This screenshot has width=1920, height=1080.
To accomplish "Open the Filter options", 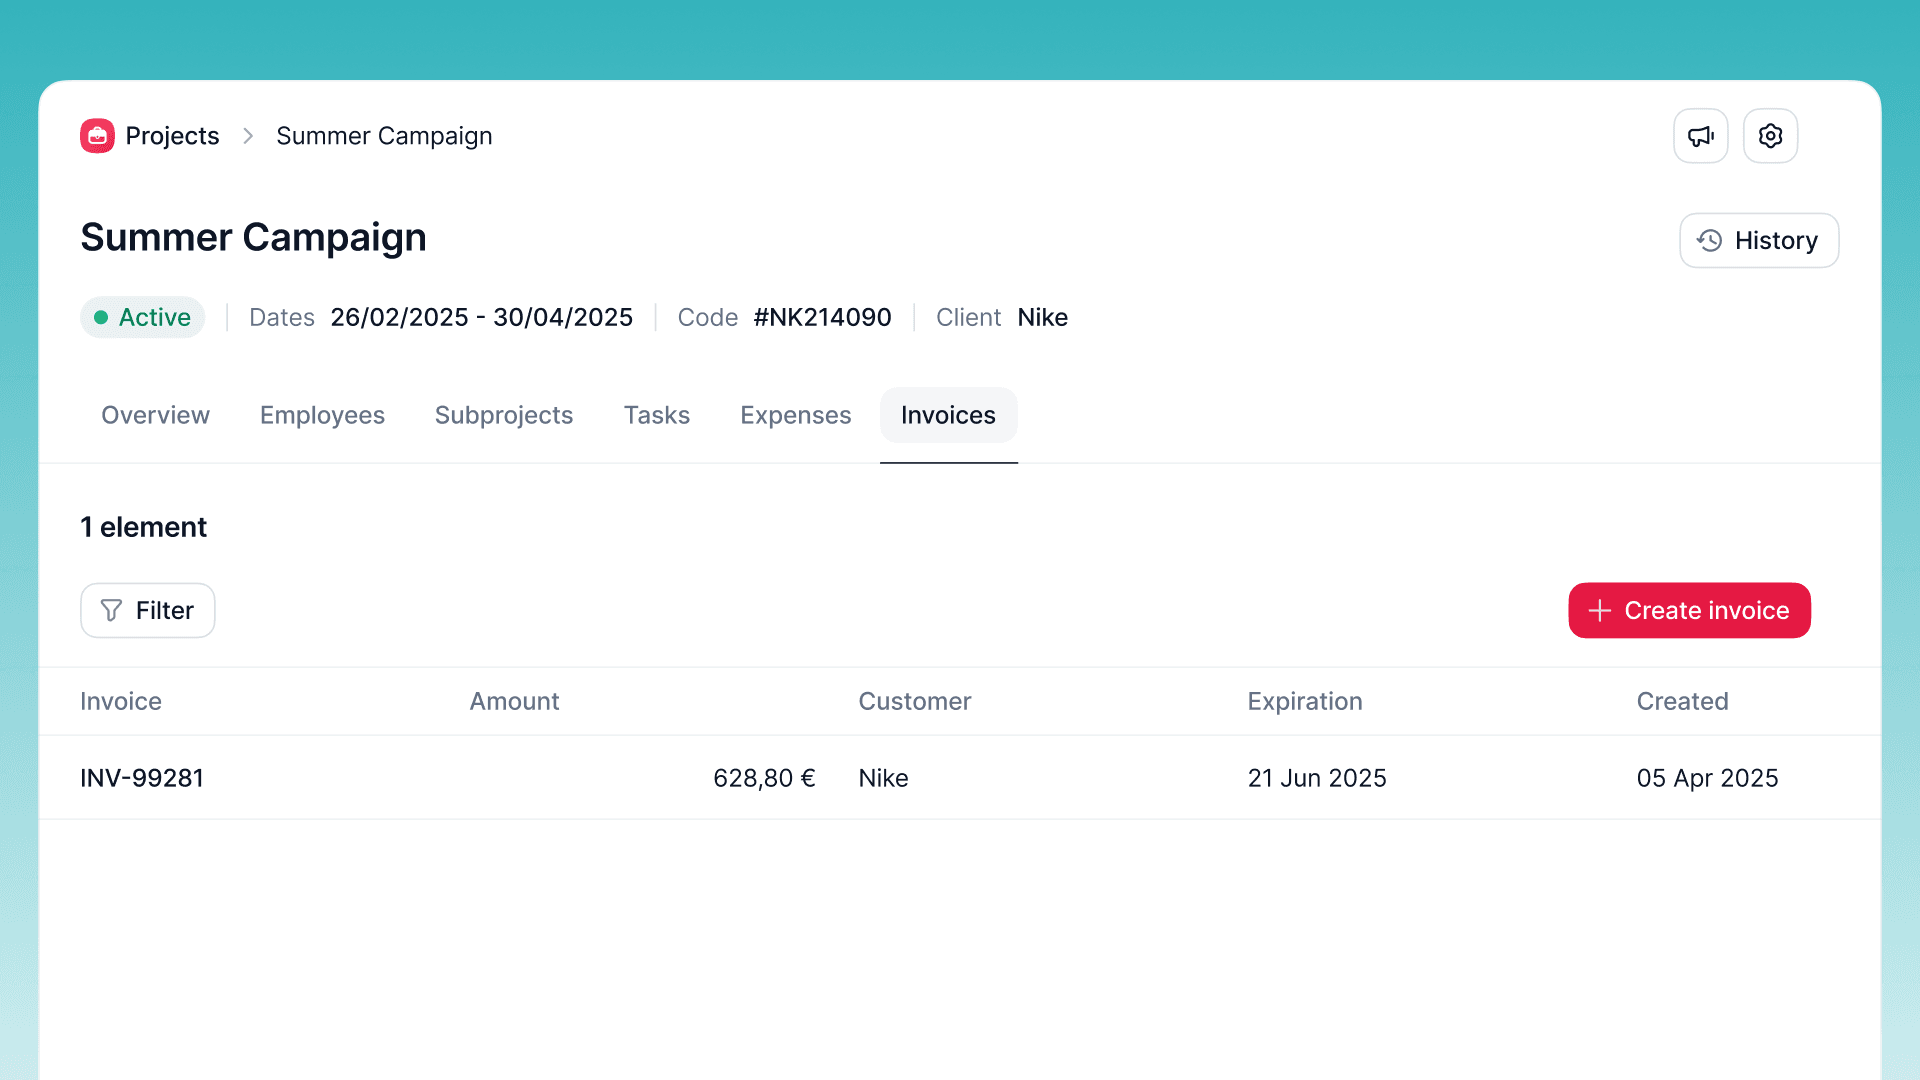I will click(147, 610).
